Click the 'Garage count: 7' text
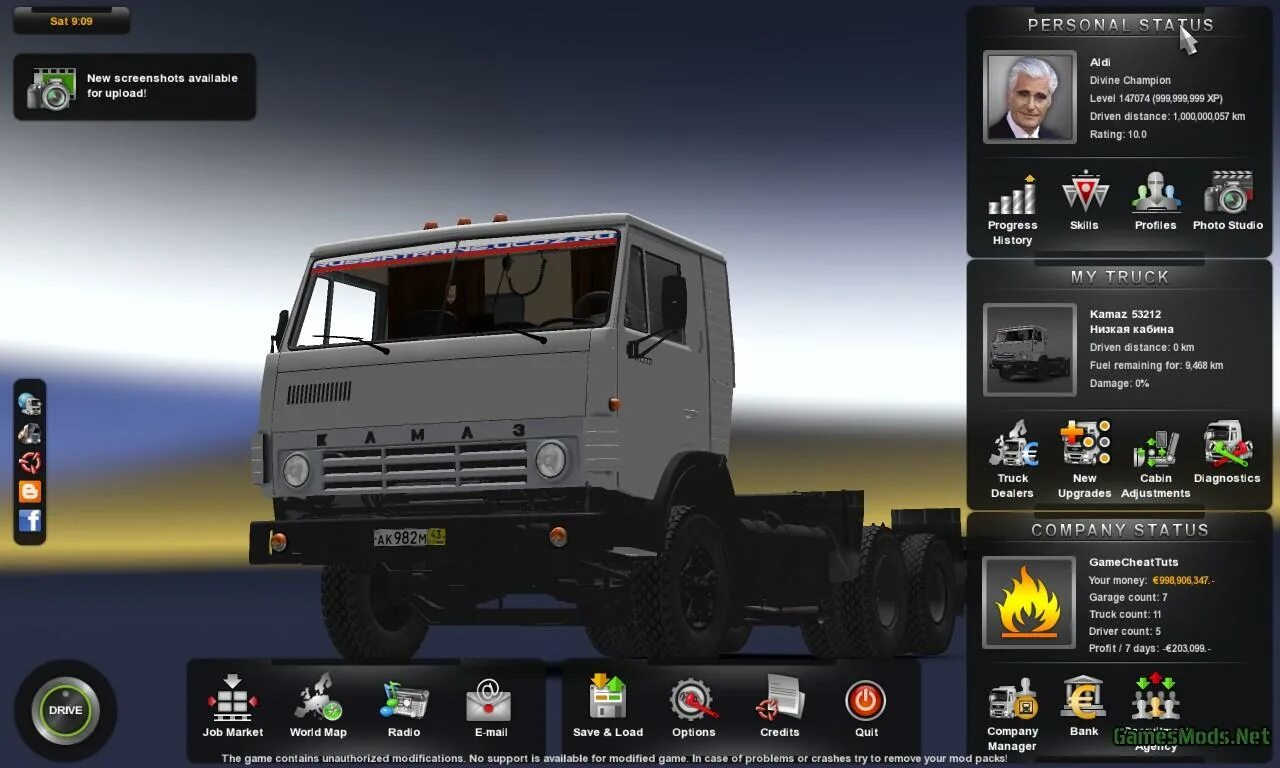 coord(1127,598)
